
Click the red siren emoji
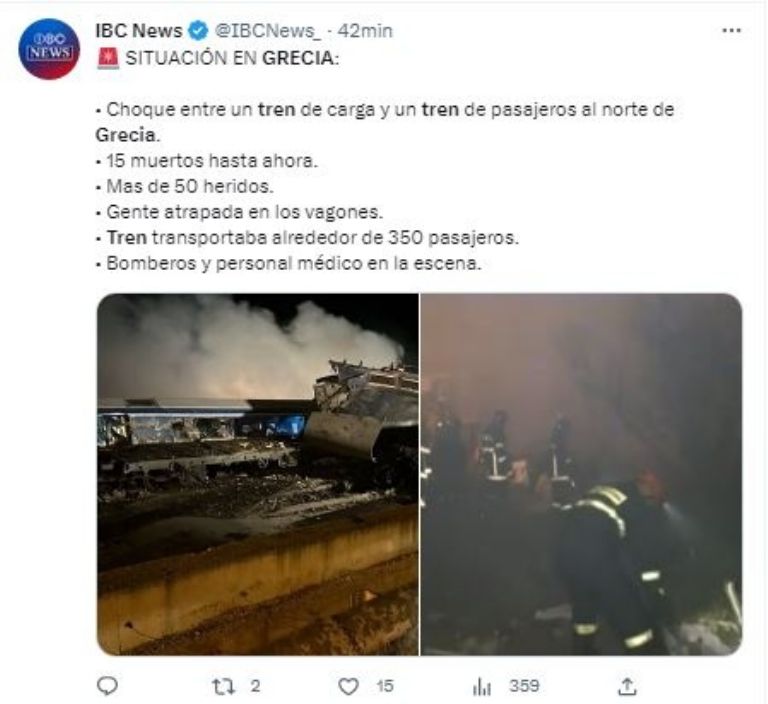[108, 58]
